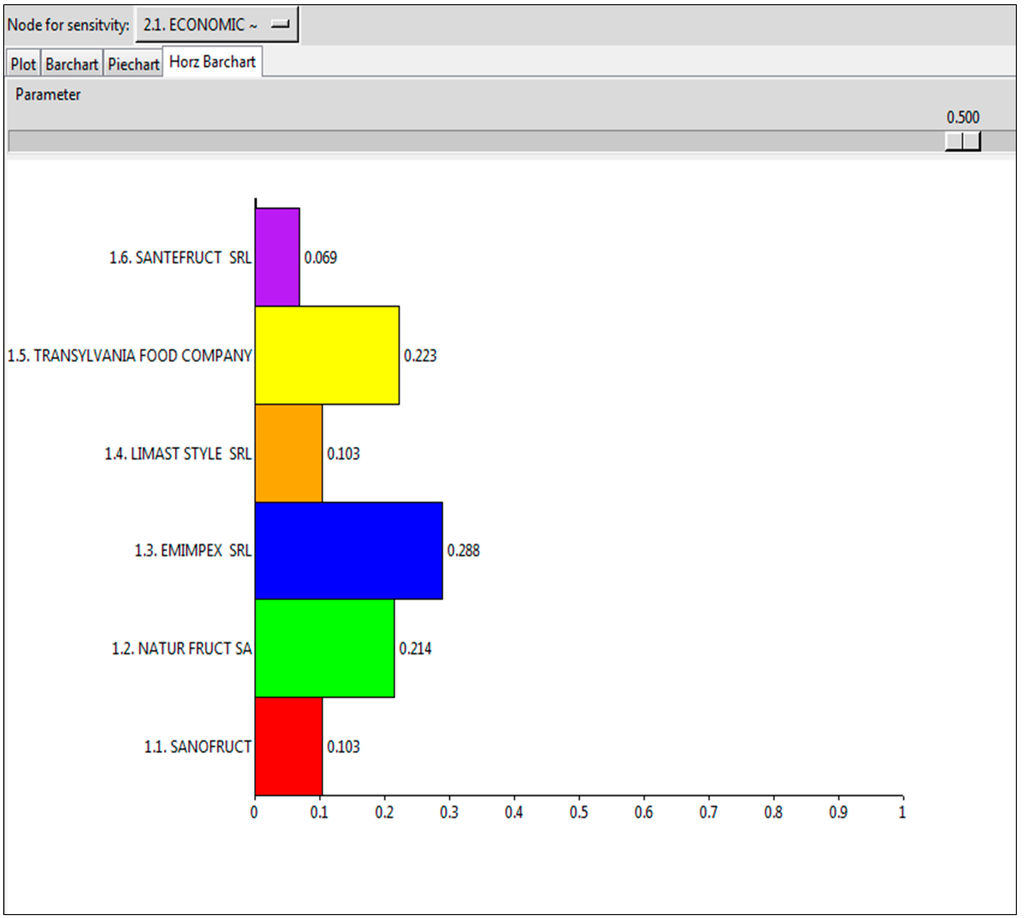Select the Piechart tab

(134, 64)
